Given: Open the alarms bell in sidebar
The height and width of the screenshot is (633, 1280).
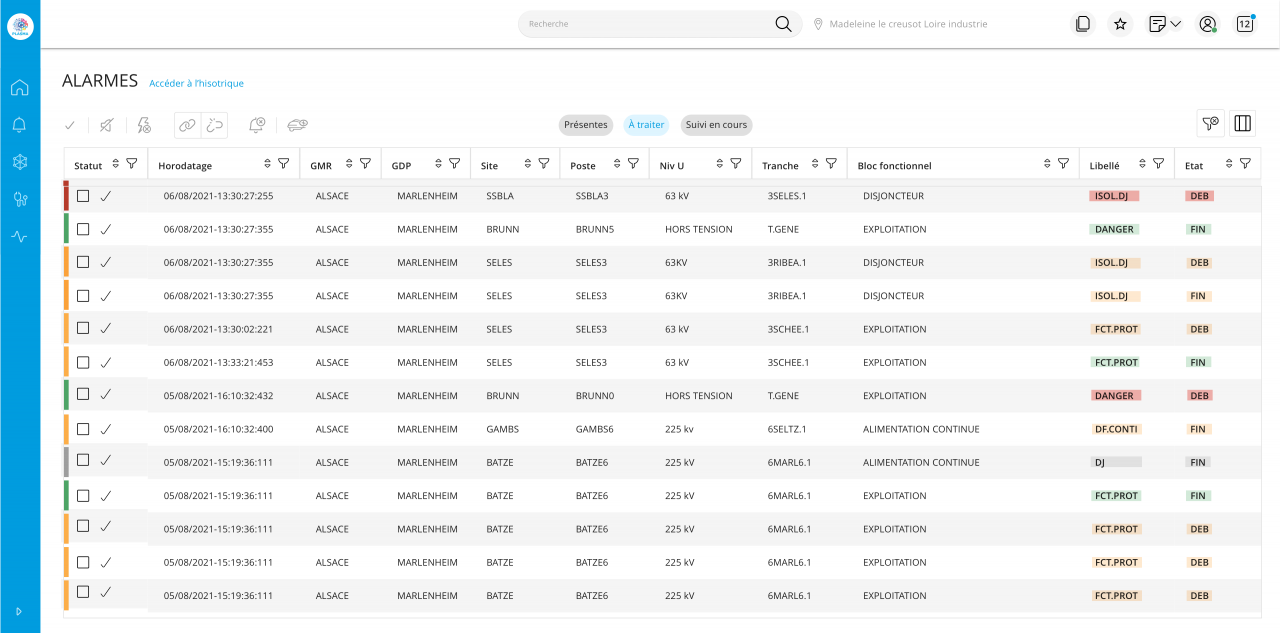Looking at the screenshot, I should point(19,125).
